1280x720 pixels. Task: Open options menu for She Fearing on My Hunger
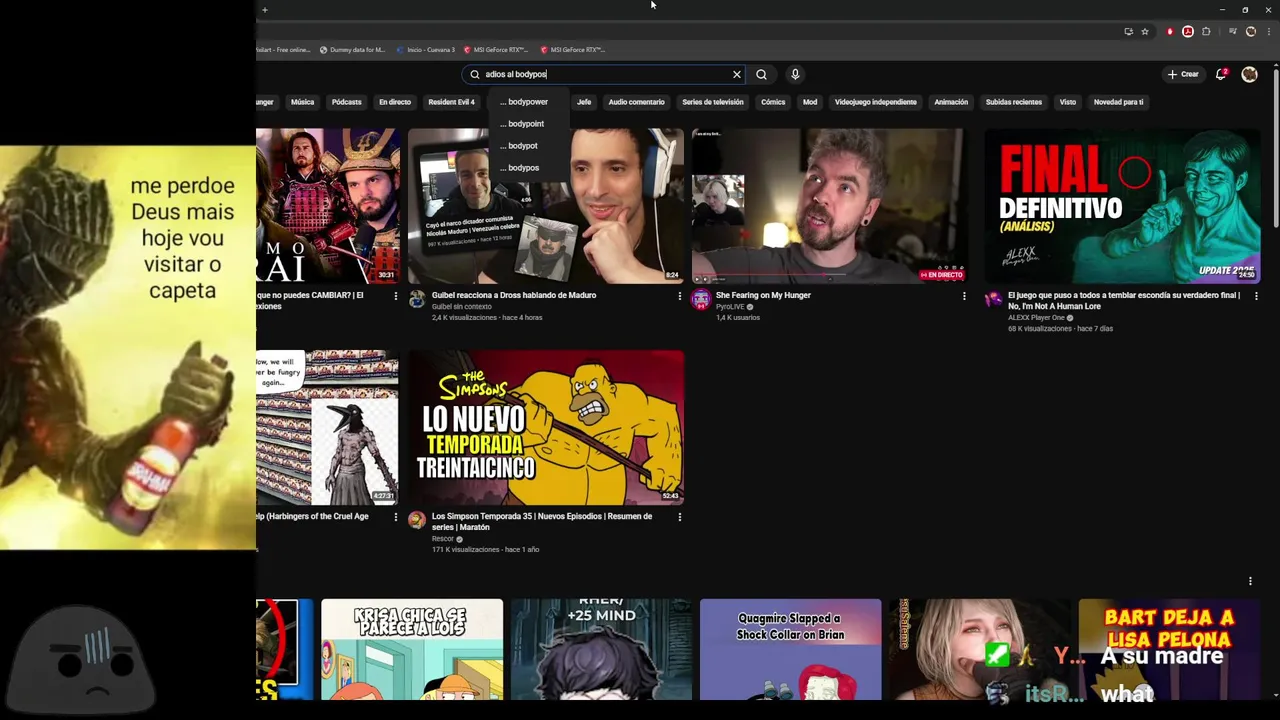click(964, 296)
